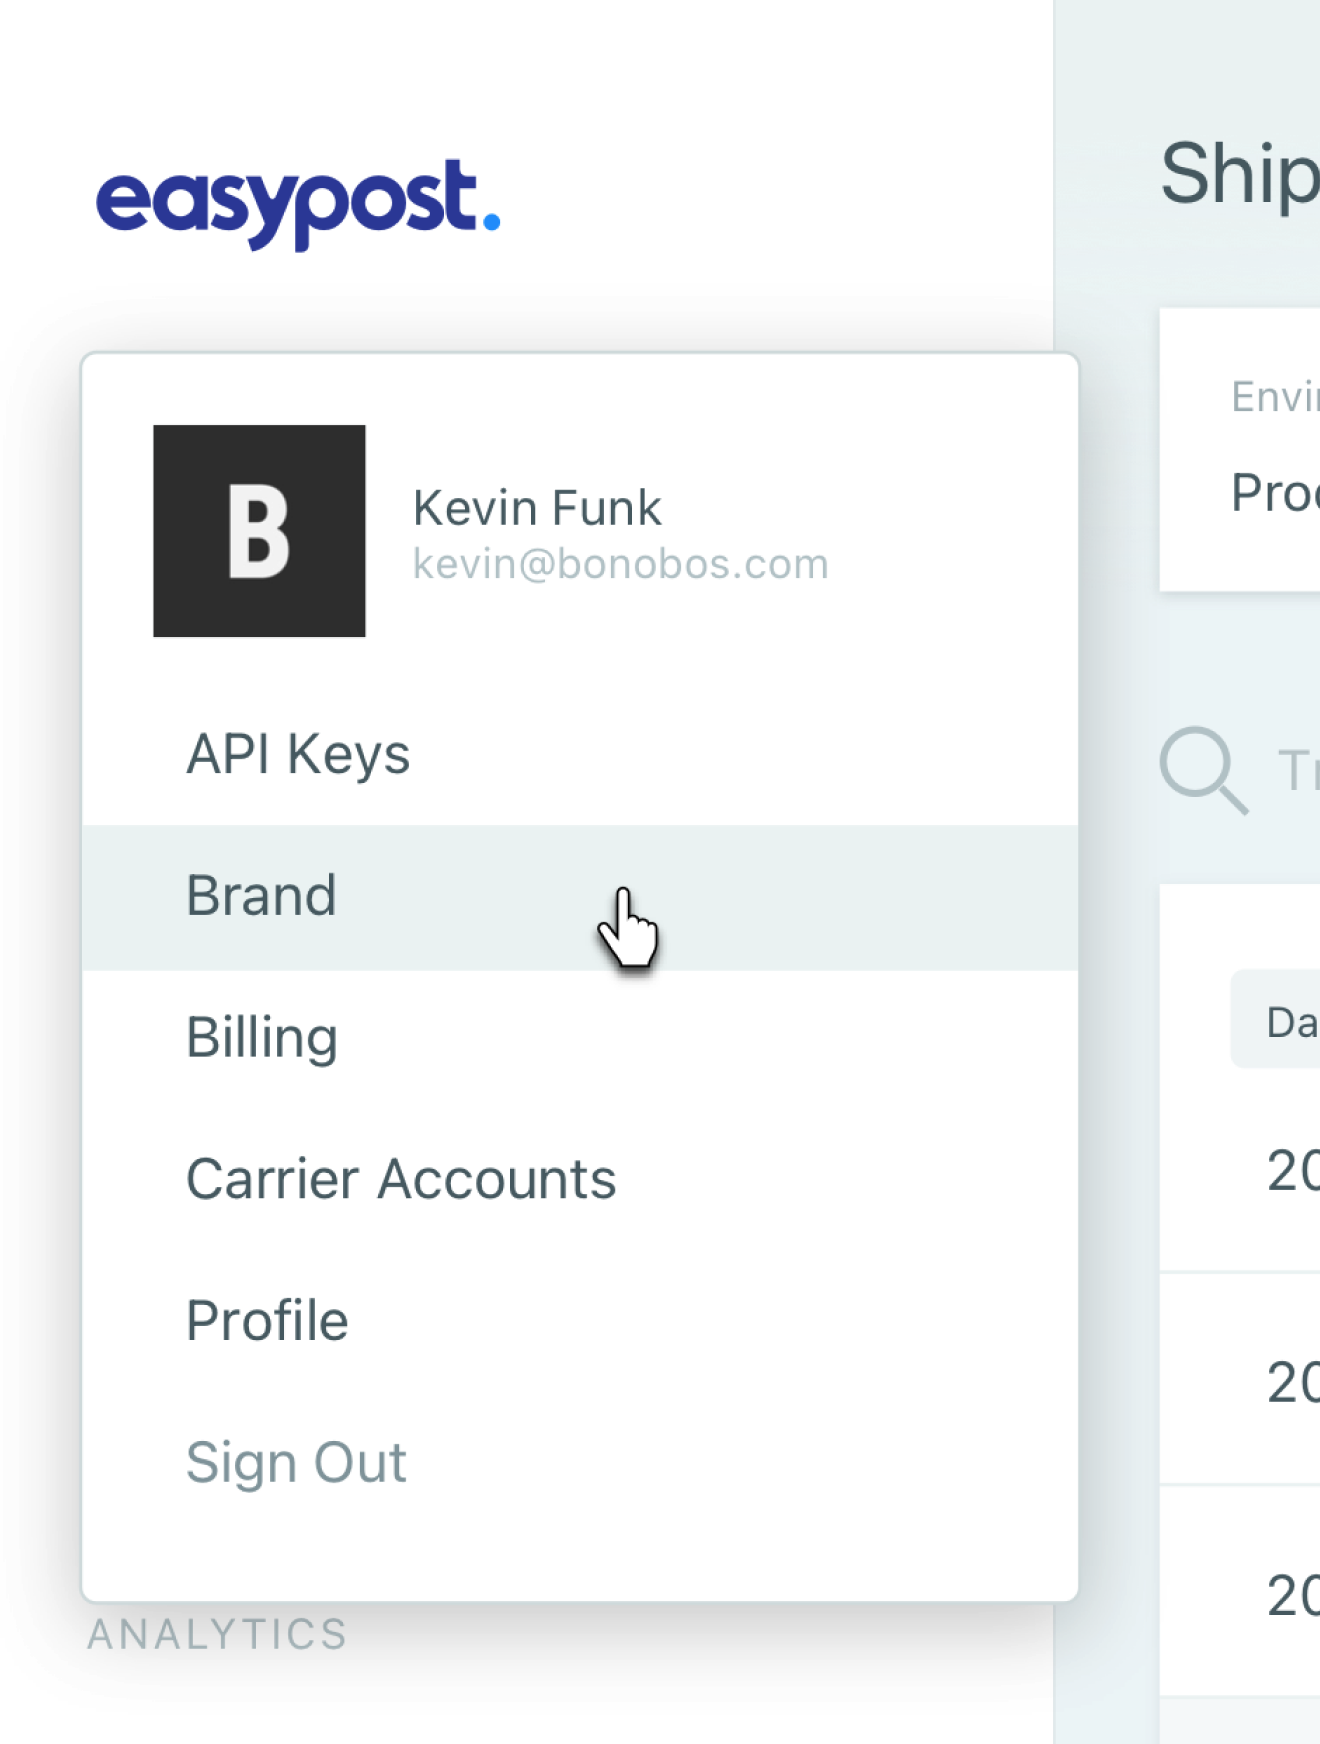Click the dark B avatar image
The width and height of the screenshot is (1320, 1744).
pos(259,531)
